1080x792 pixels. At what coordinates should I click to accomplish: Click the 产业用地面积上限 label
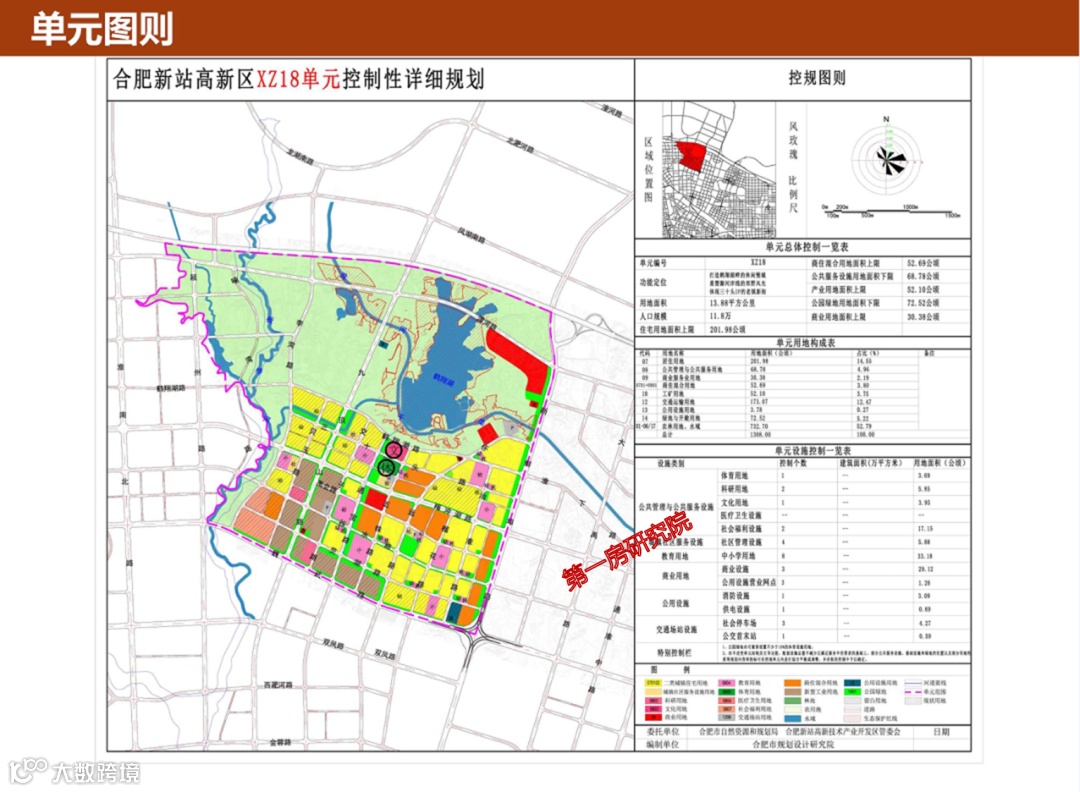pyautogui.click(x=839, y=289)
